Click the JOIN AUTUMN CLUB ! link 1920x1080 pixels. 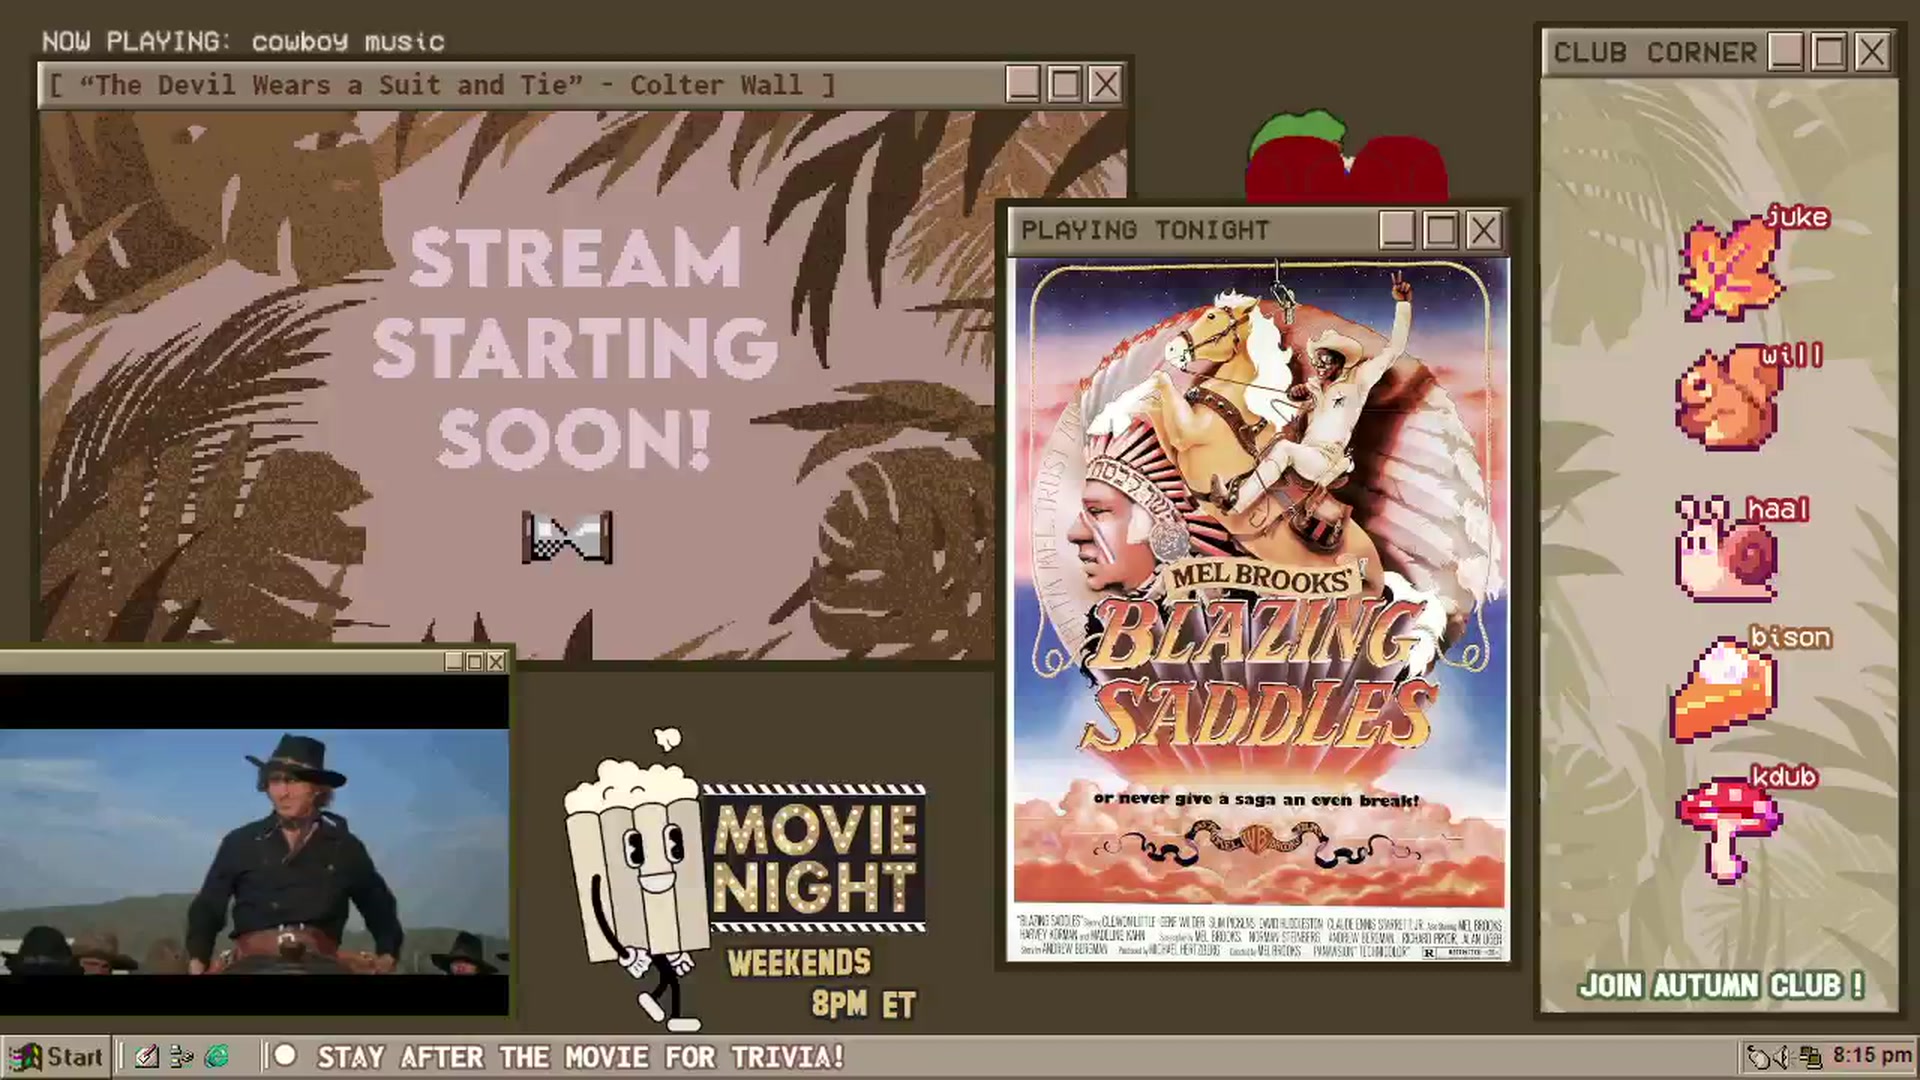(x=1721, y=986)
